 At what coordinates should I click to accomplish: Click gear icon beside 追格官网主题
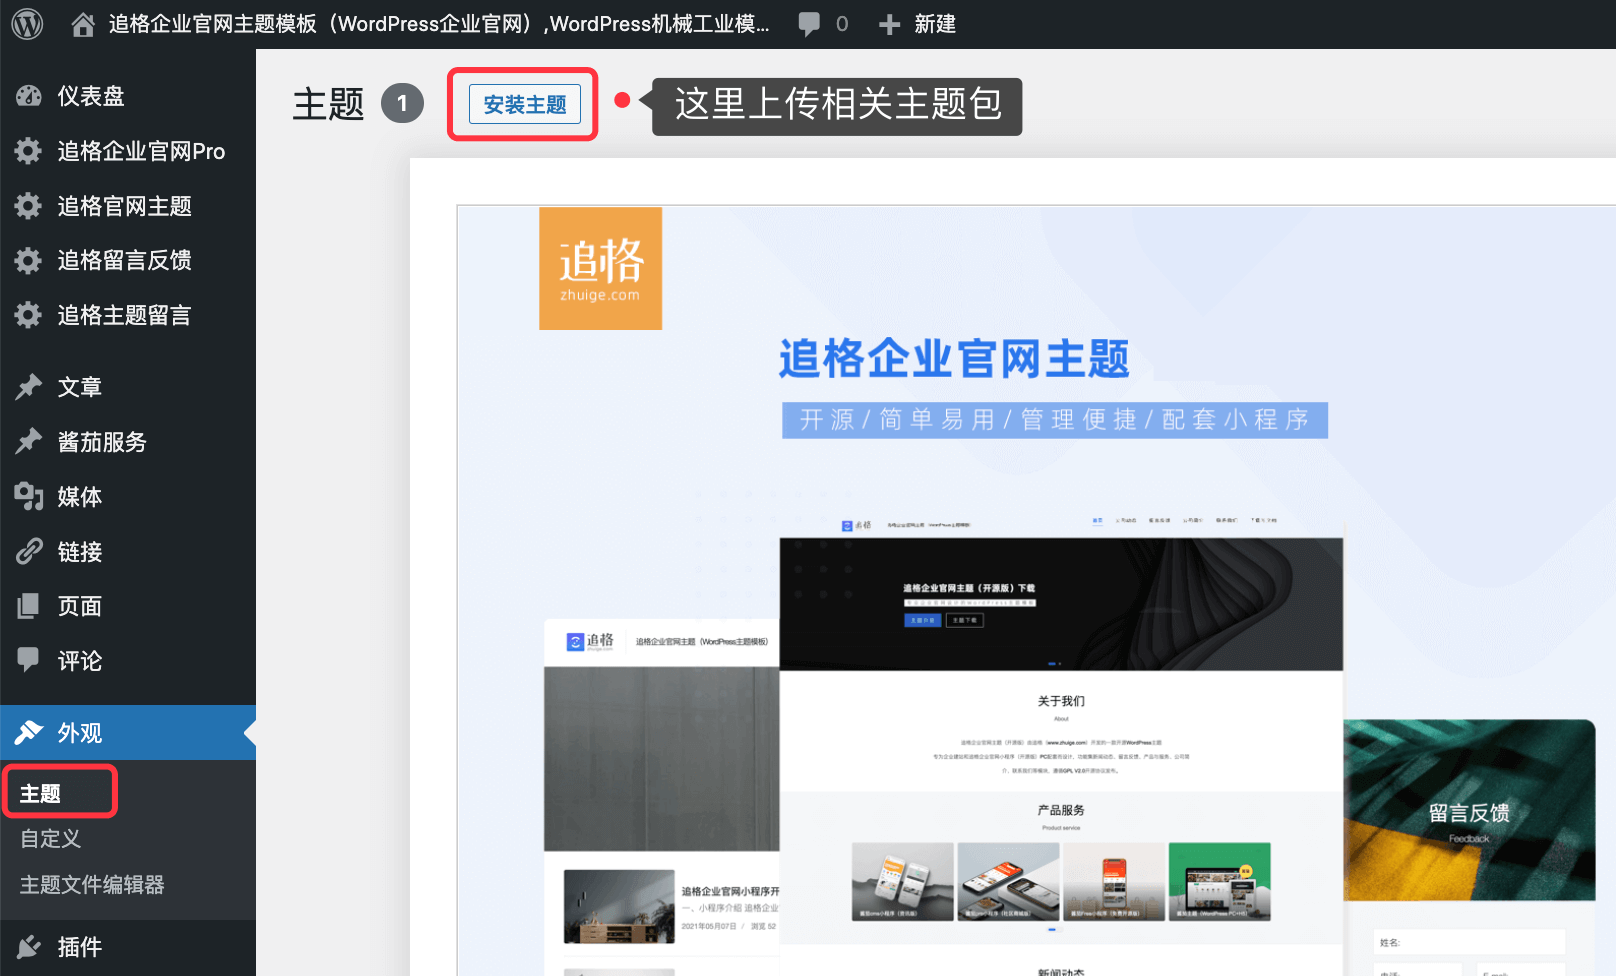tap(29, 206)
